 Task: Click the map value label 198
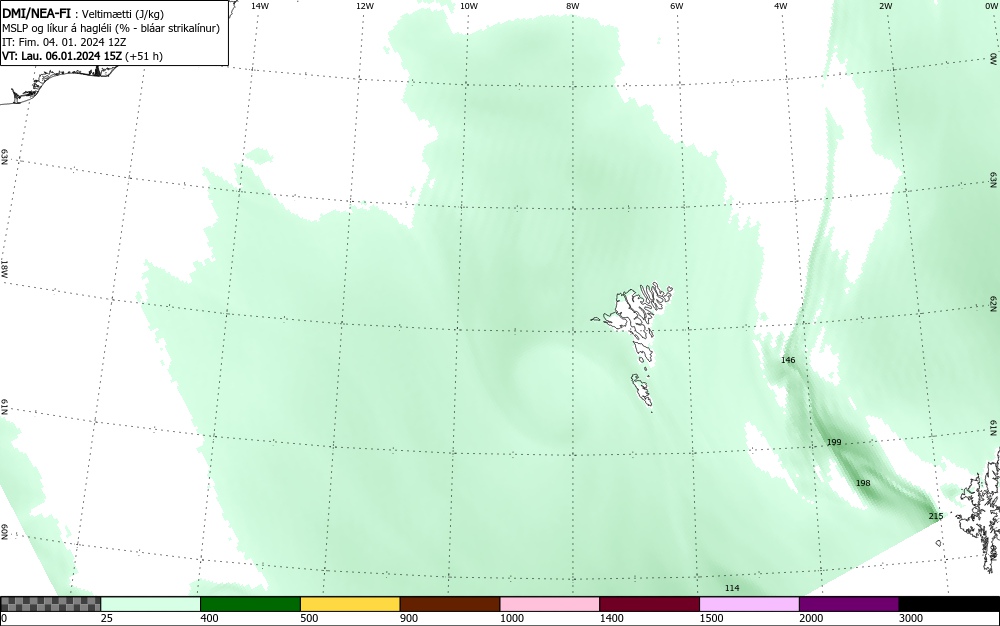click(x=863, y=483)
